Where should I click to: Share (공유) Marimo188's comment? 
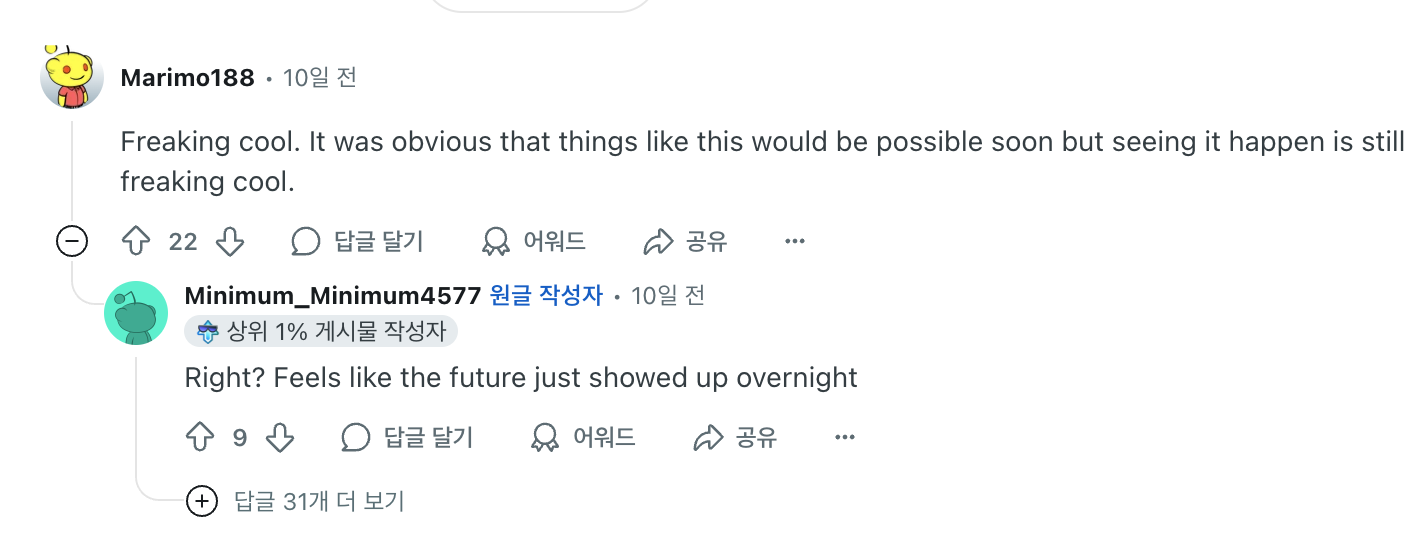(686, 241)
